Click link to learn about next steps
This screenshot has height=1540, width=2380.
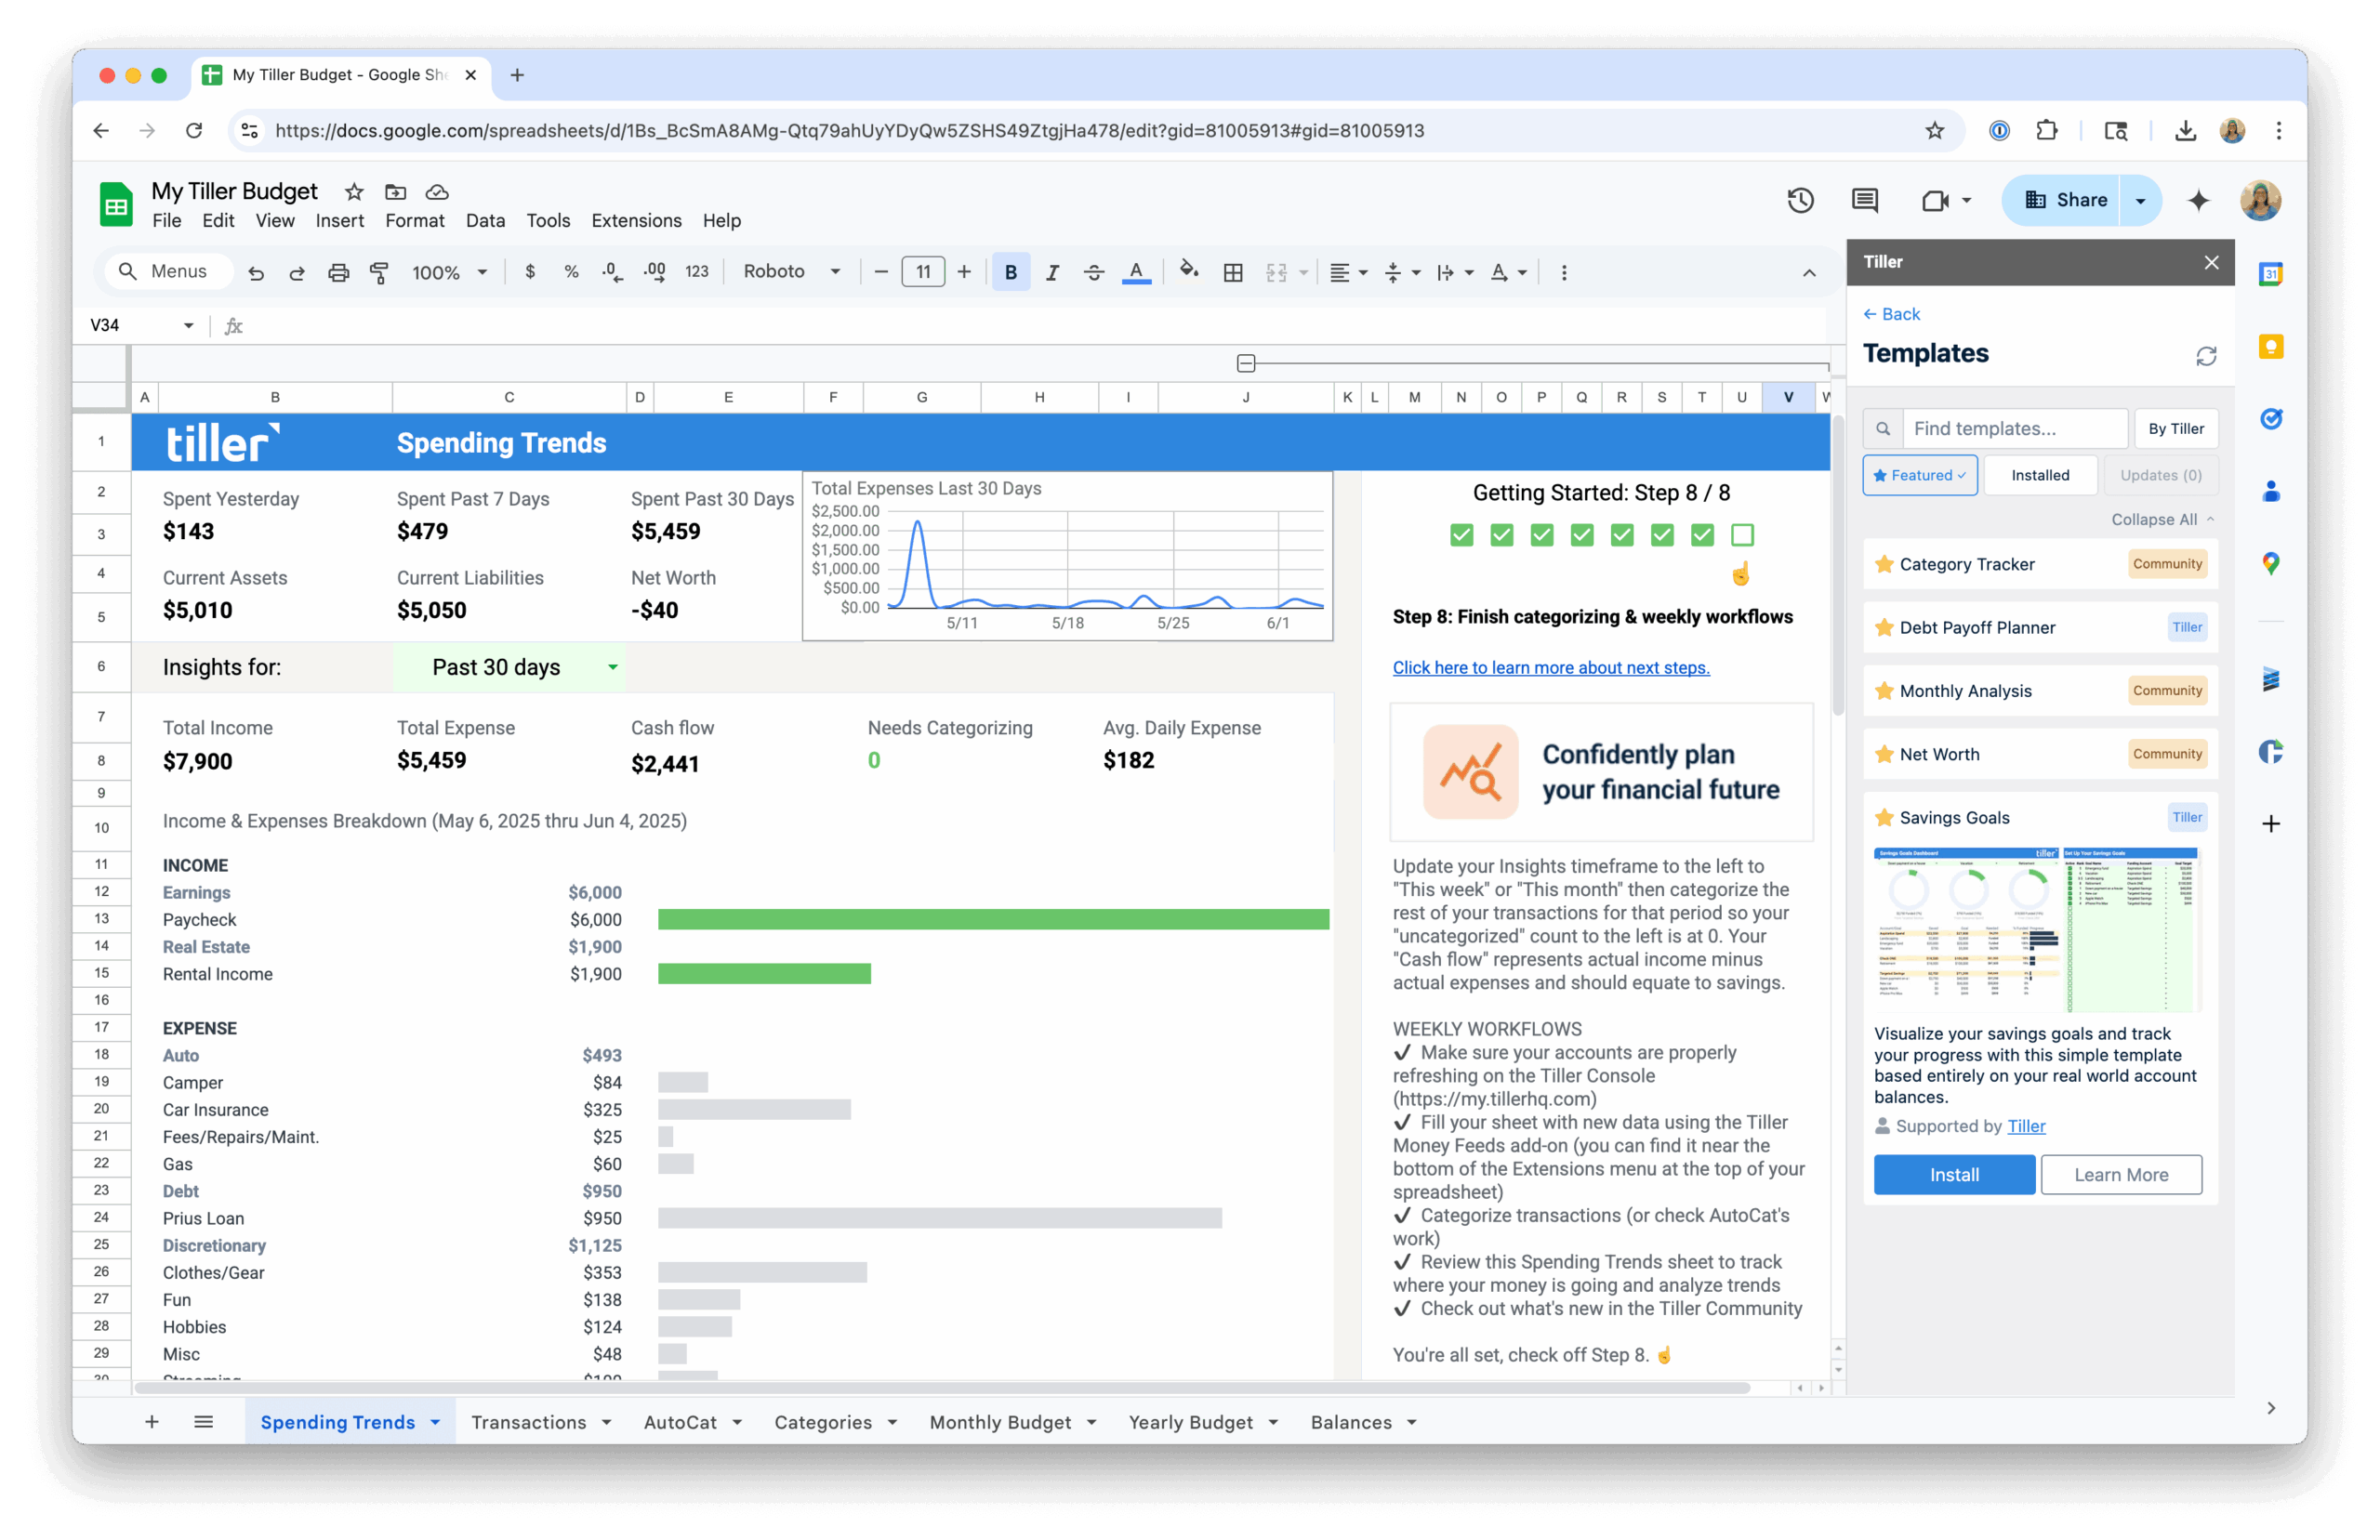(x=1550, y=667)
